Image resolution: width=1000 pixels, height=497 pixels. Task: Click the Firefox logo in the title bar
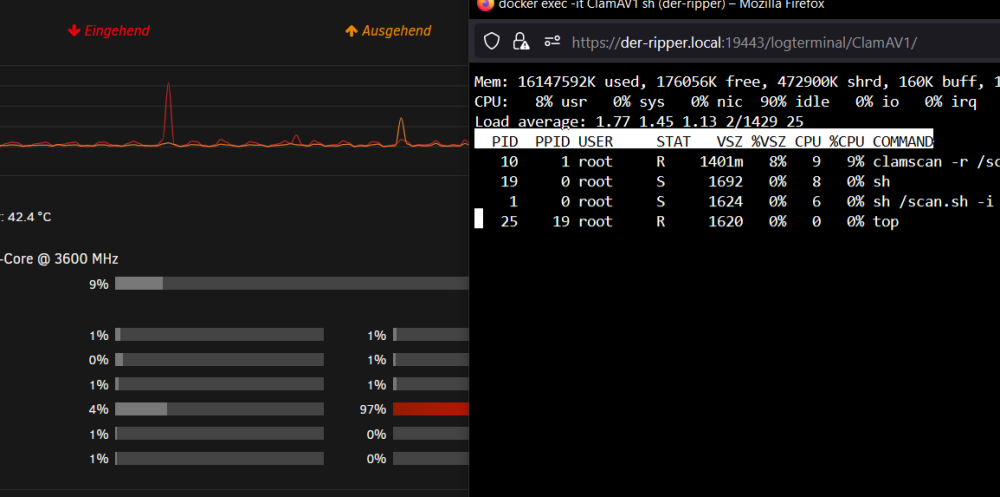coord(485,4)
